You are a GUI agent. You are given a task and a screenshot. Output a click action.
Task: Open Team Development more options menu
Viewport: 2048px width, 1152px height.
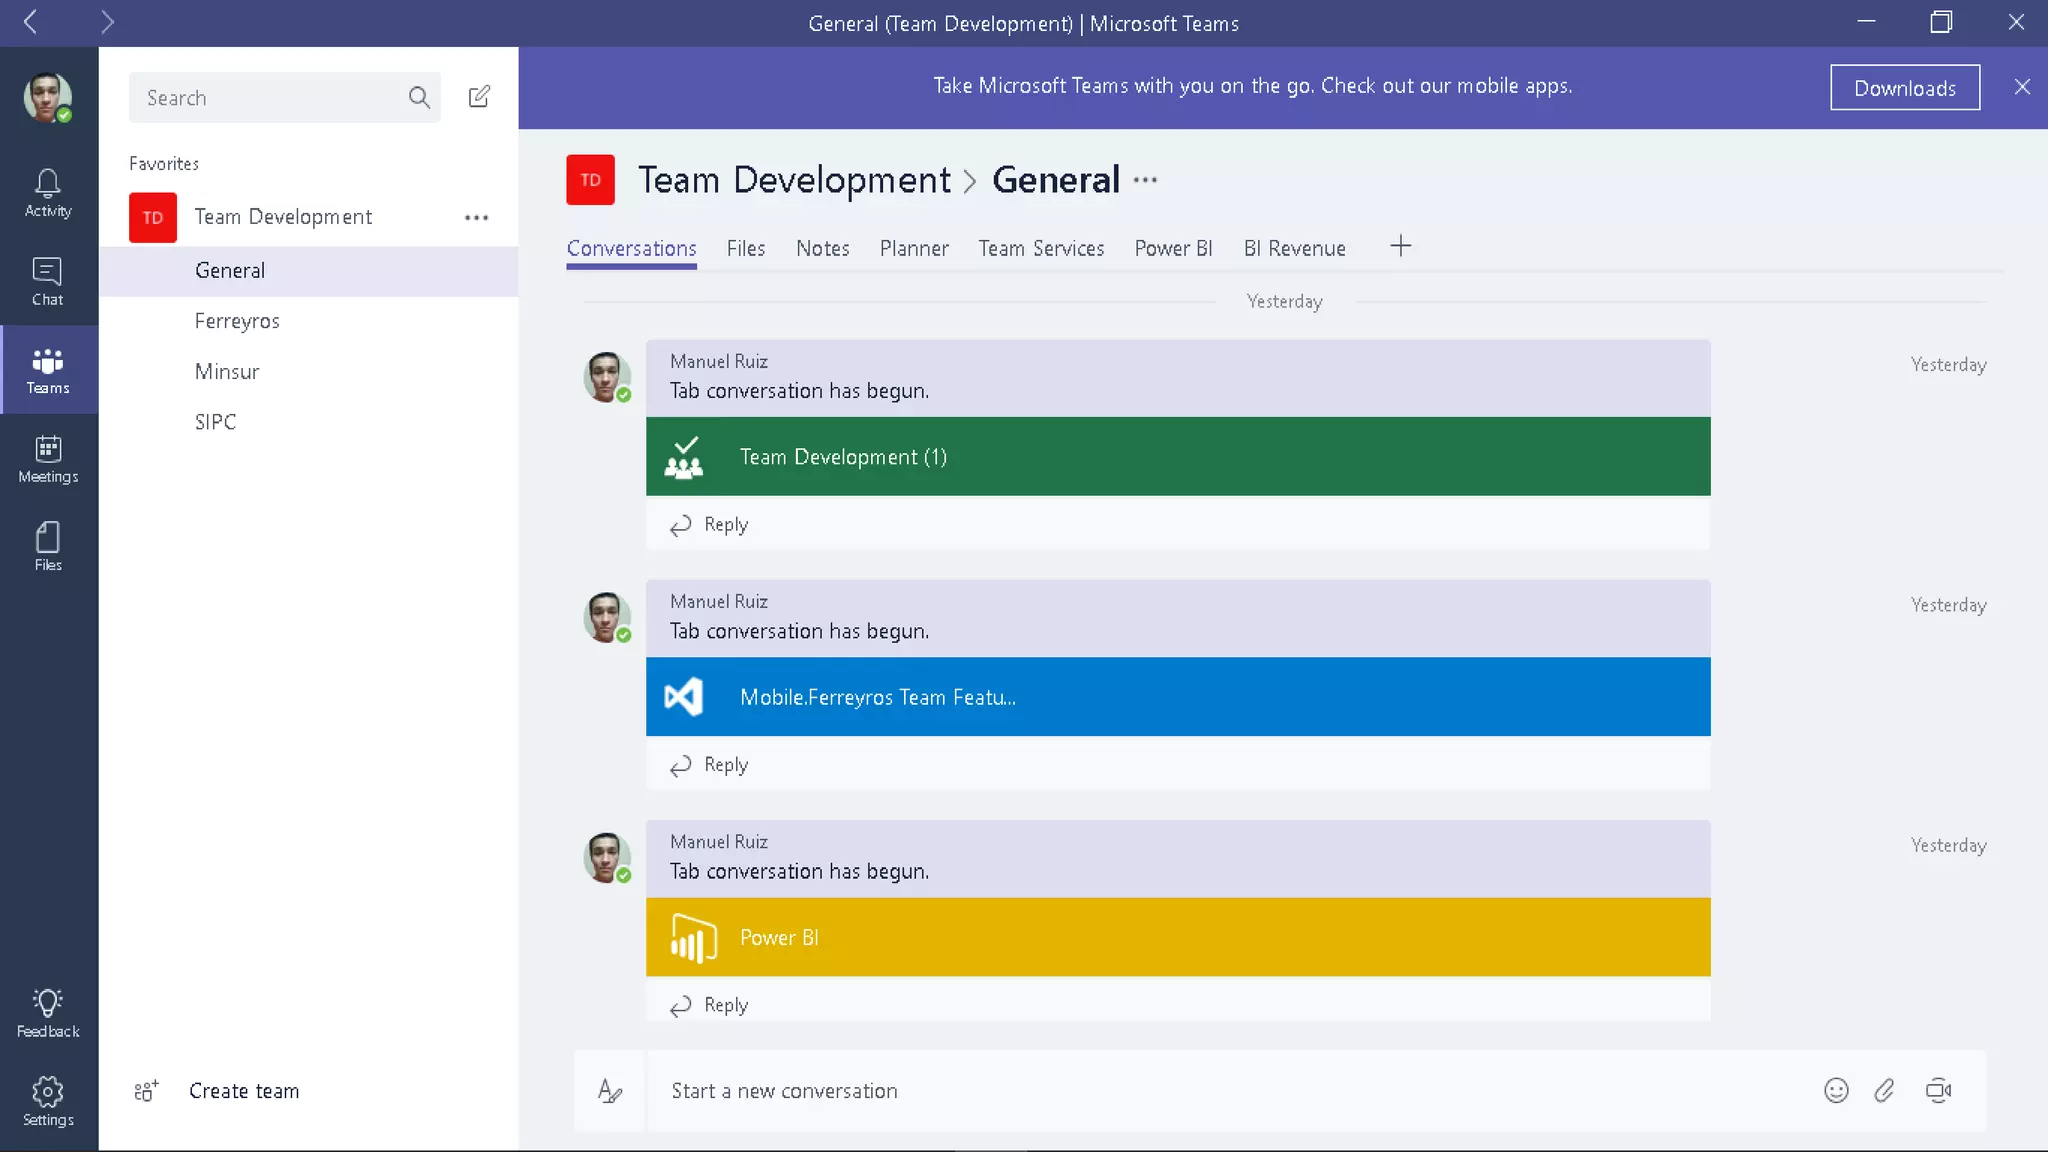coord(476,217)
